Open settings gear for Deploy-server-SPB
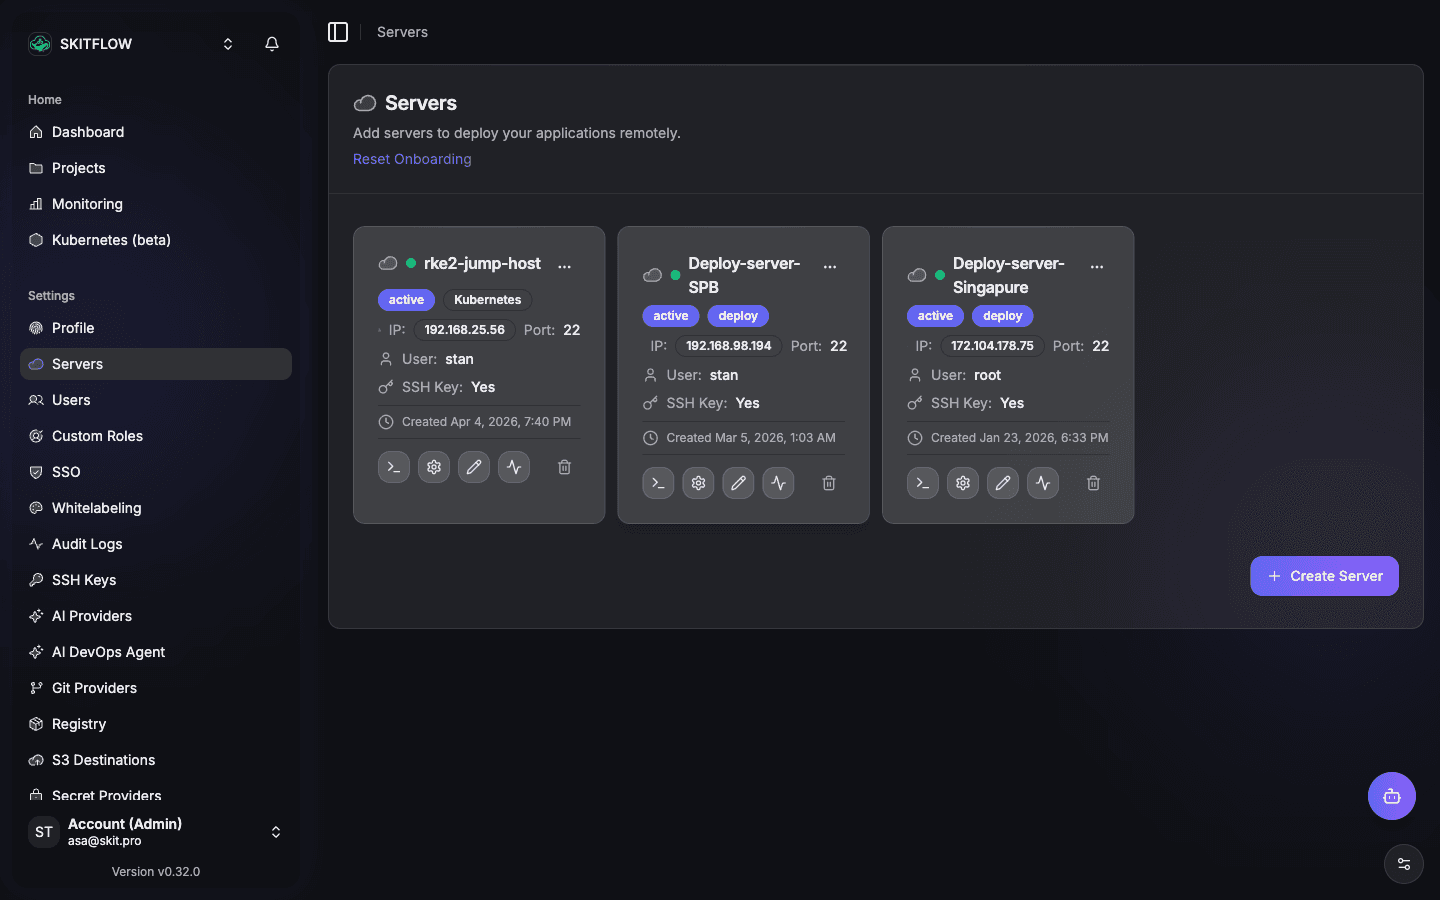1440x900 pixels. [698, 483]
